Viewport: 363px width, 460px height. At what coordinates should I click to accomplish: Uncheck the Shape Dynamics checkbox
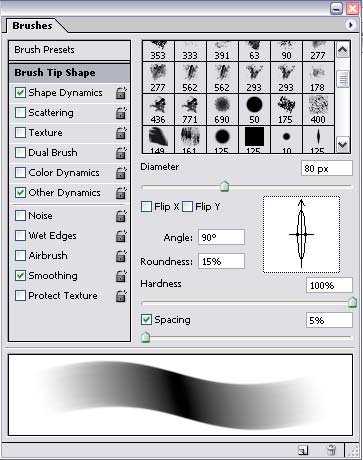click(20, 93)
